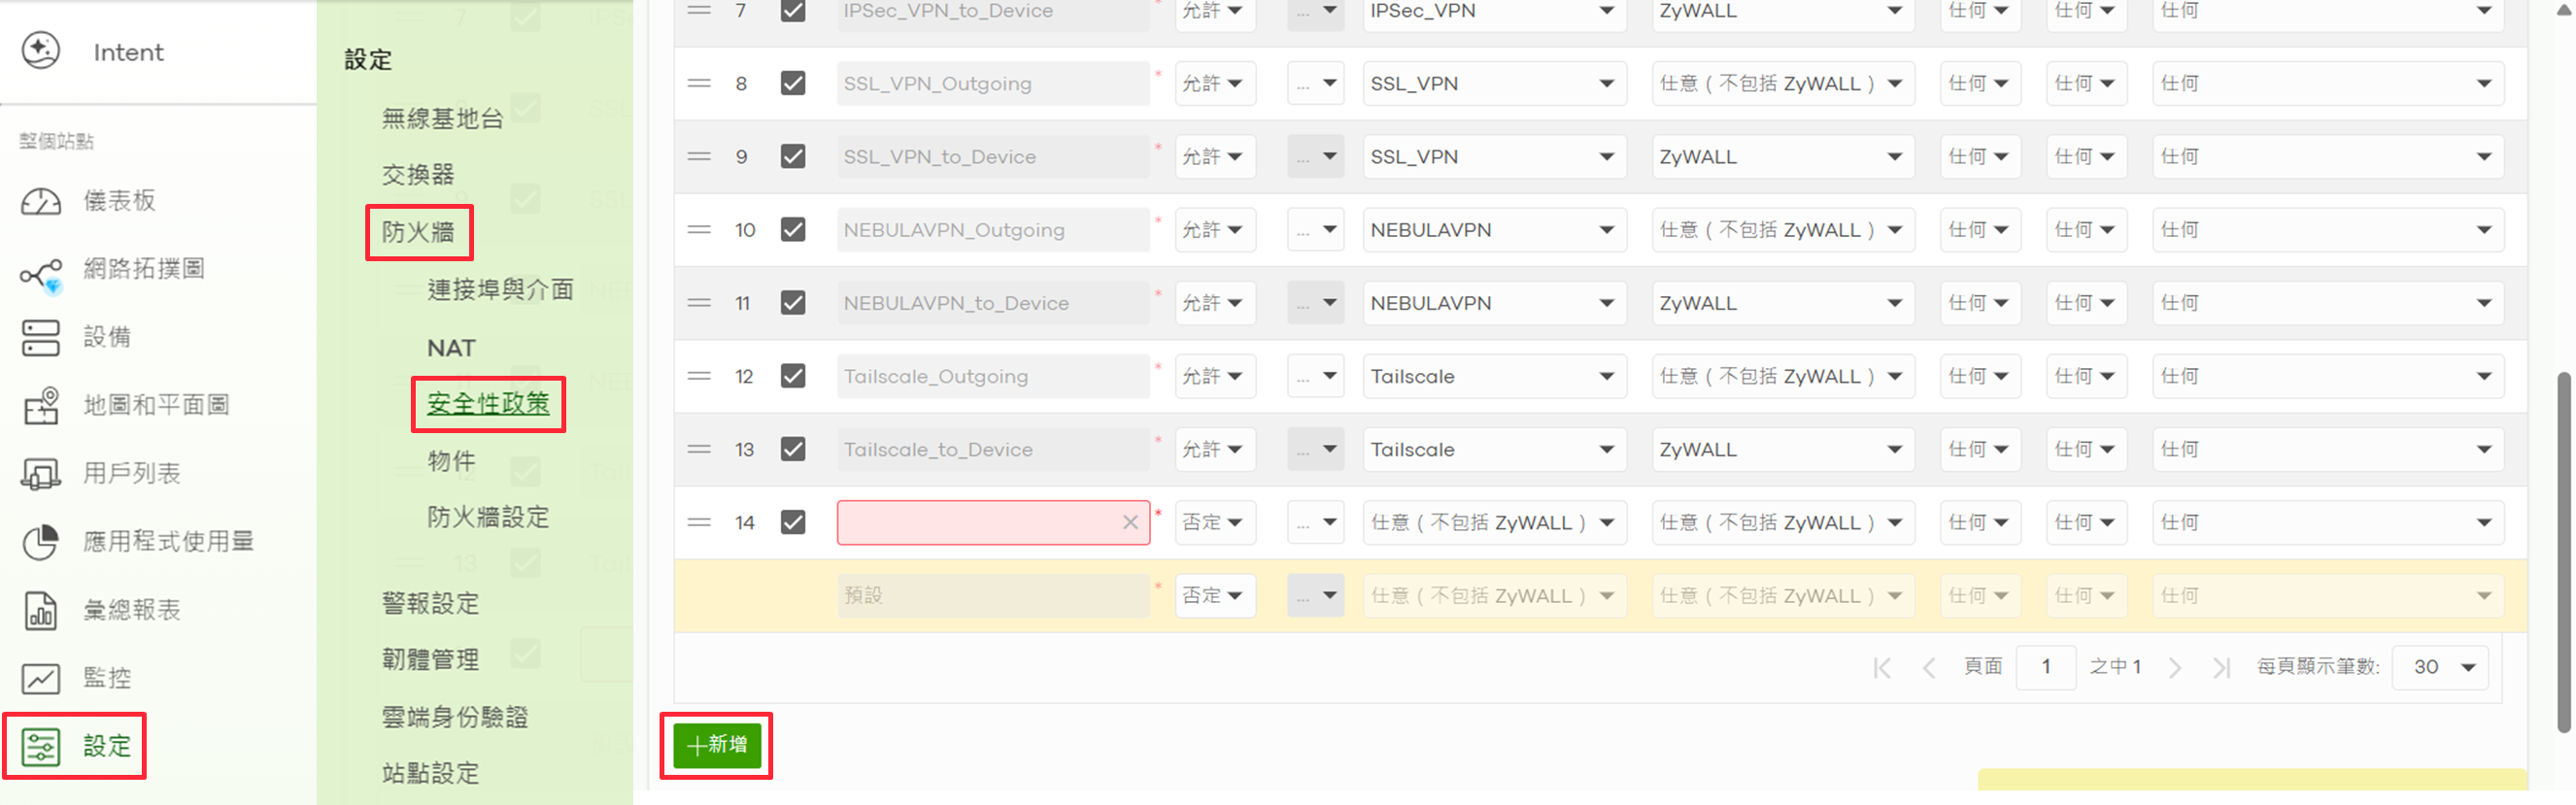
Task: Open action dropdown for SSL_VPN_Outgoing rule
Action: [1214, 83]
